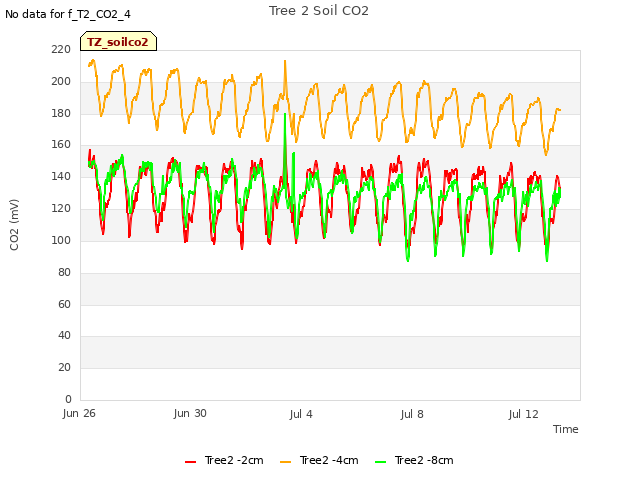Click the Jun 26 x-axis tick label

(79, 413)
